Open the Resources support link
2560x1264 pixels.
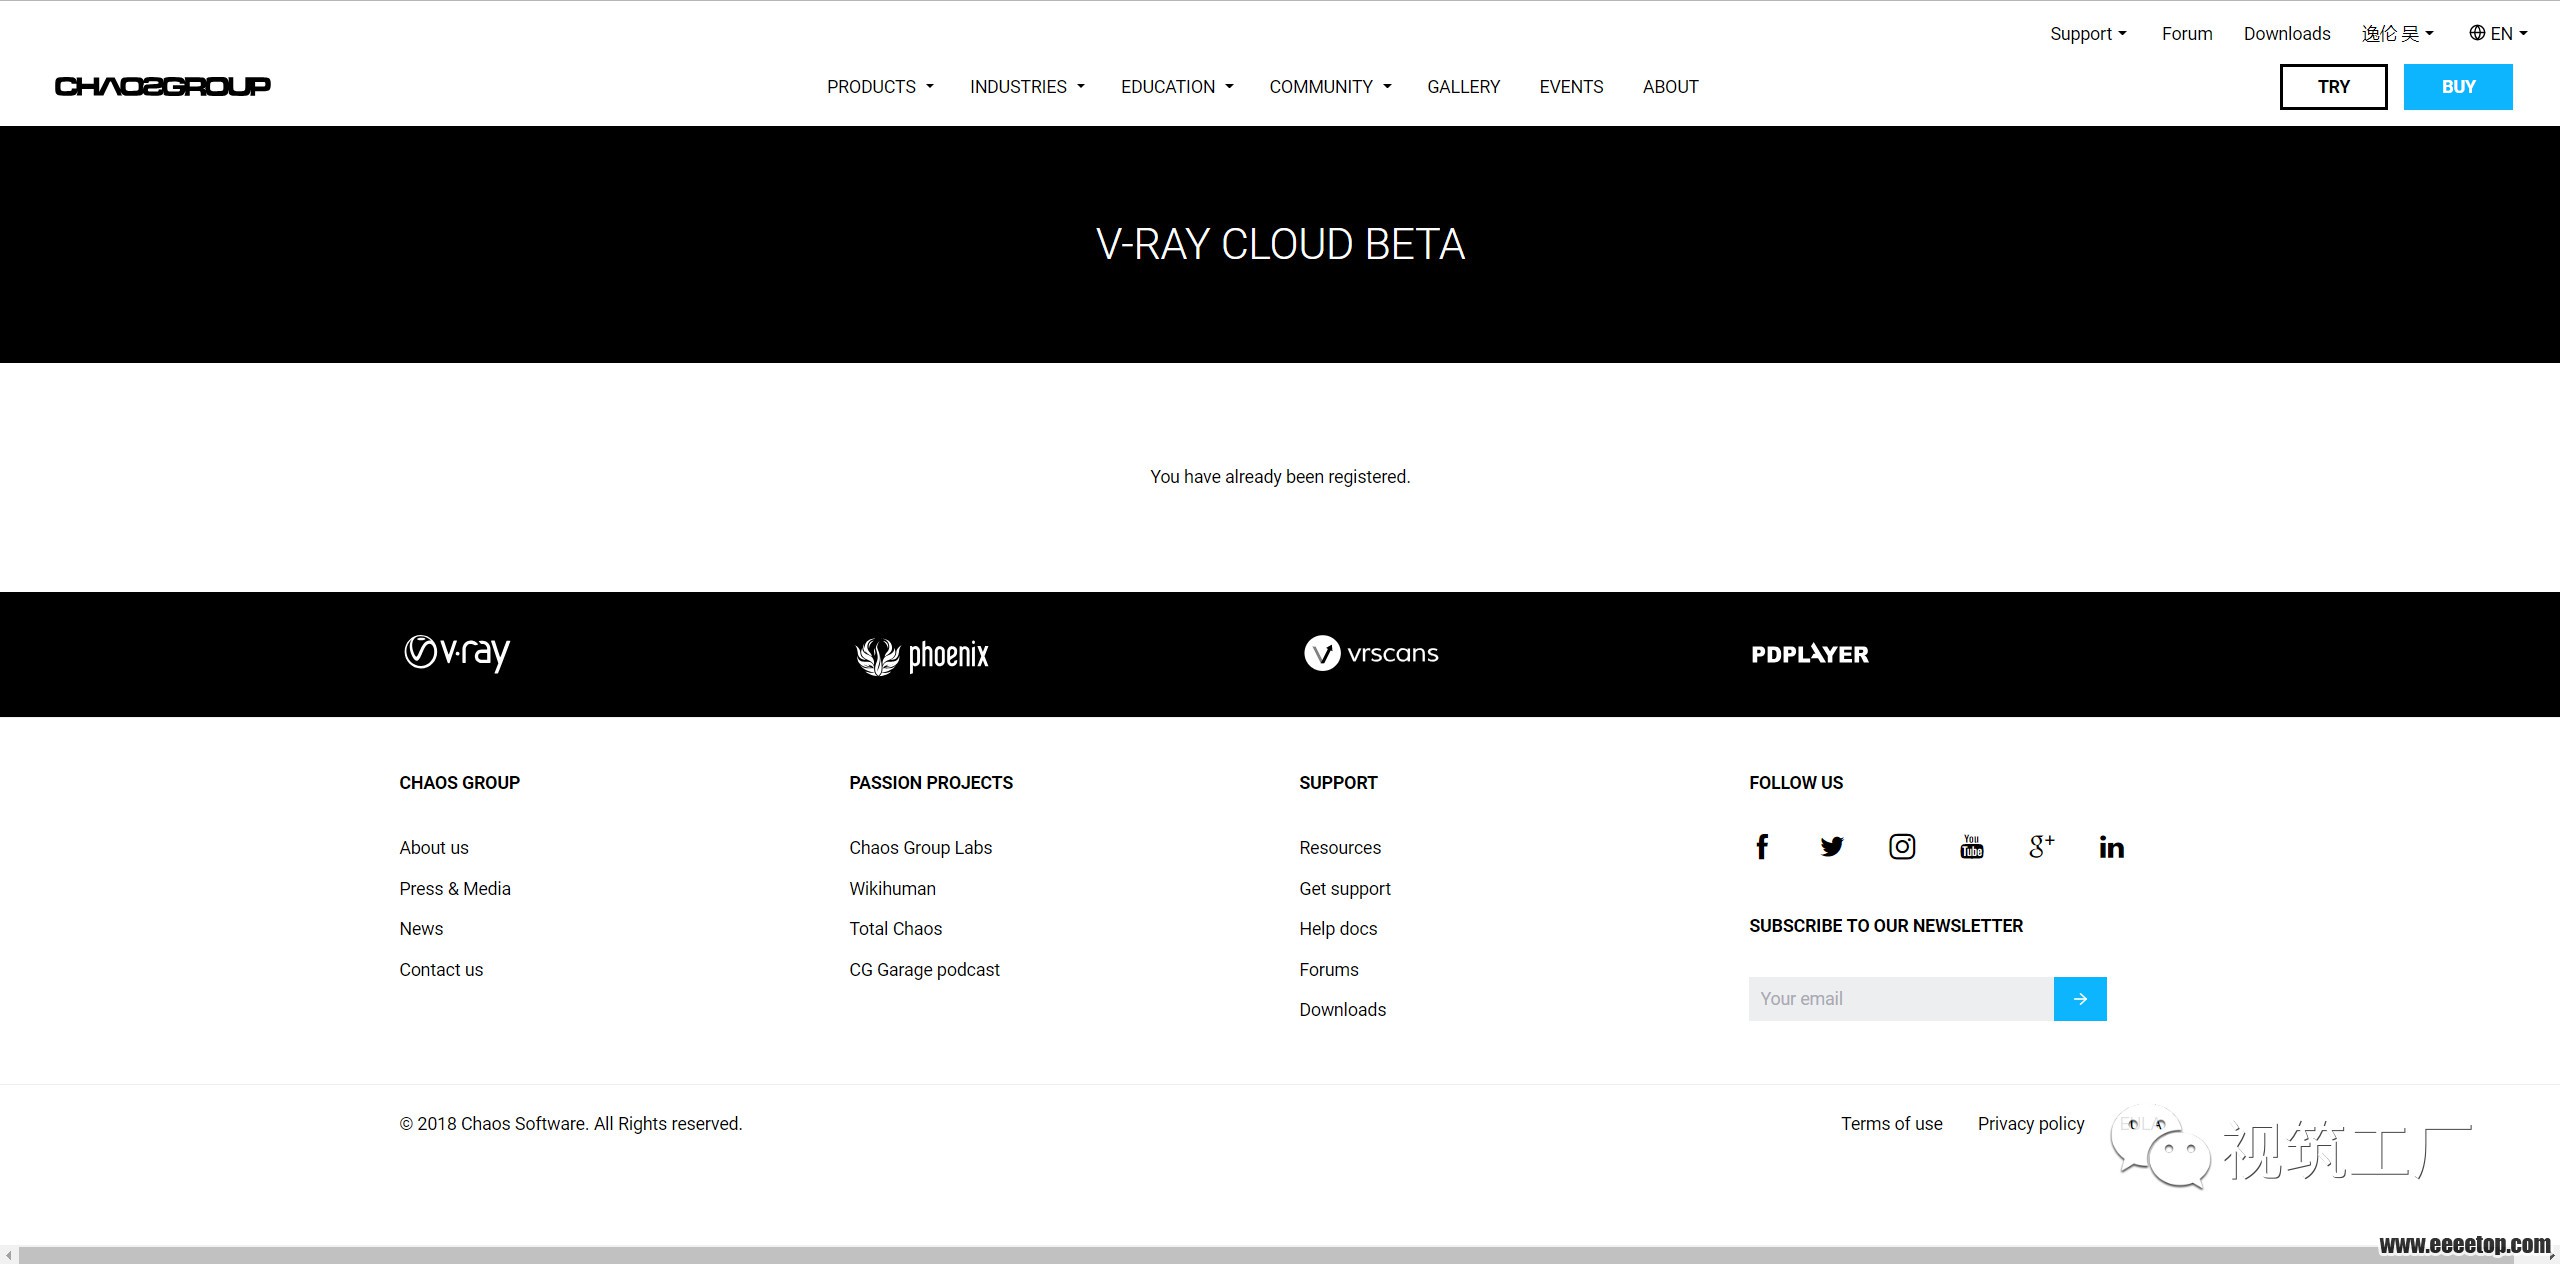coord(1340,848)
